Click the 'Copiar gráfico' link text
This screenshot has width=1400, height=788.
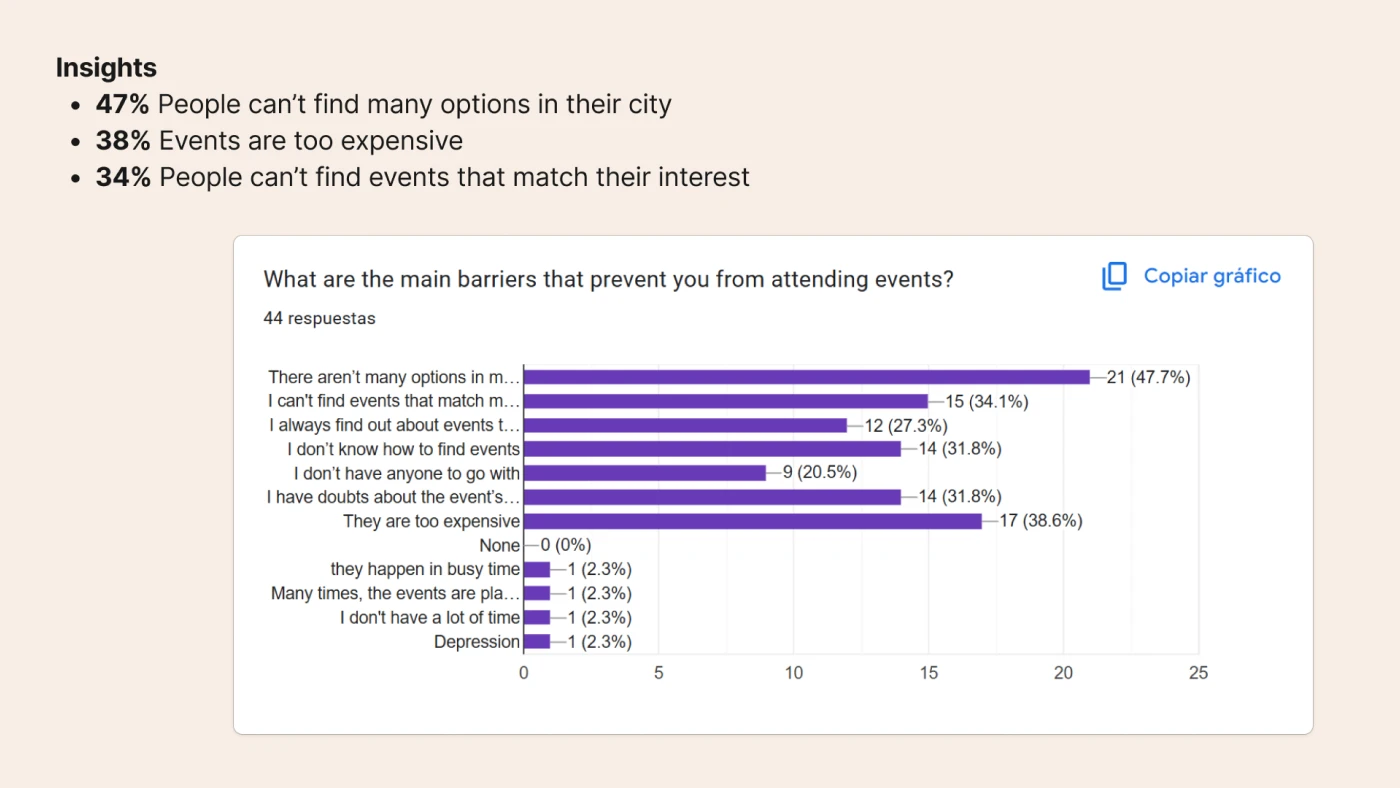[x=1212, y=276]
